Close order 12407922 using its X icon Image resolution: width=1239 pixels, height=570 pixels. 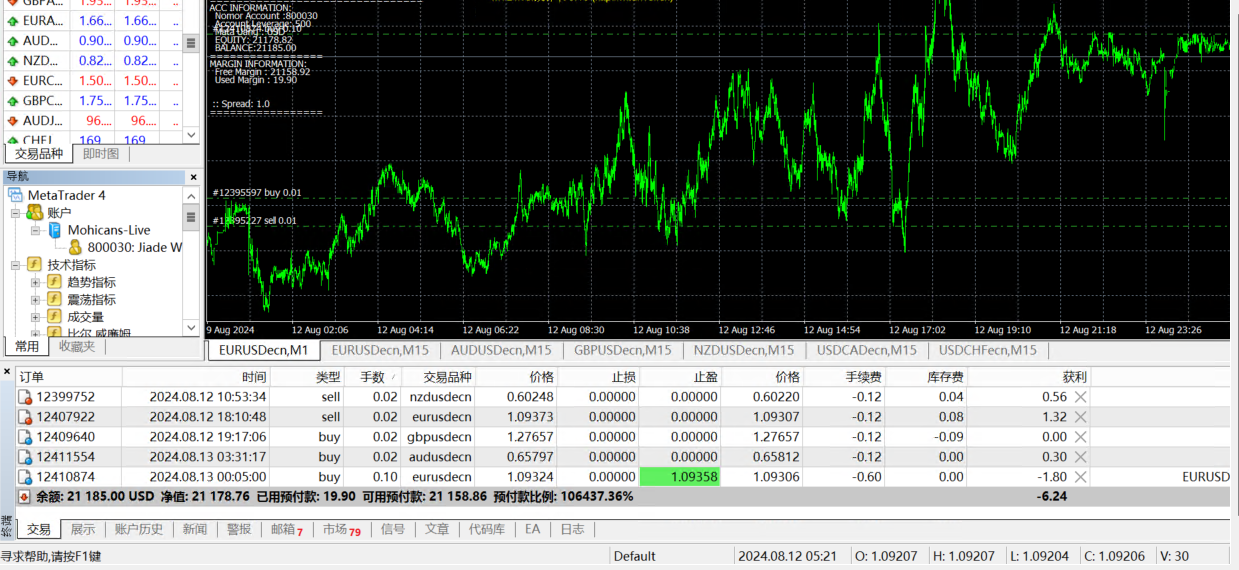(1080, 417)
